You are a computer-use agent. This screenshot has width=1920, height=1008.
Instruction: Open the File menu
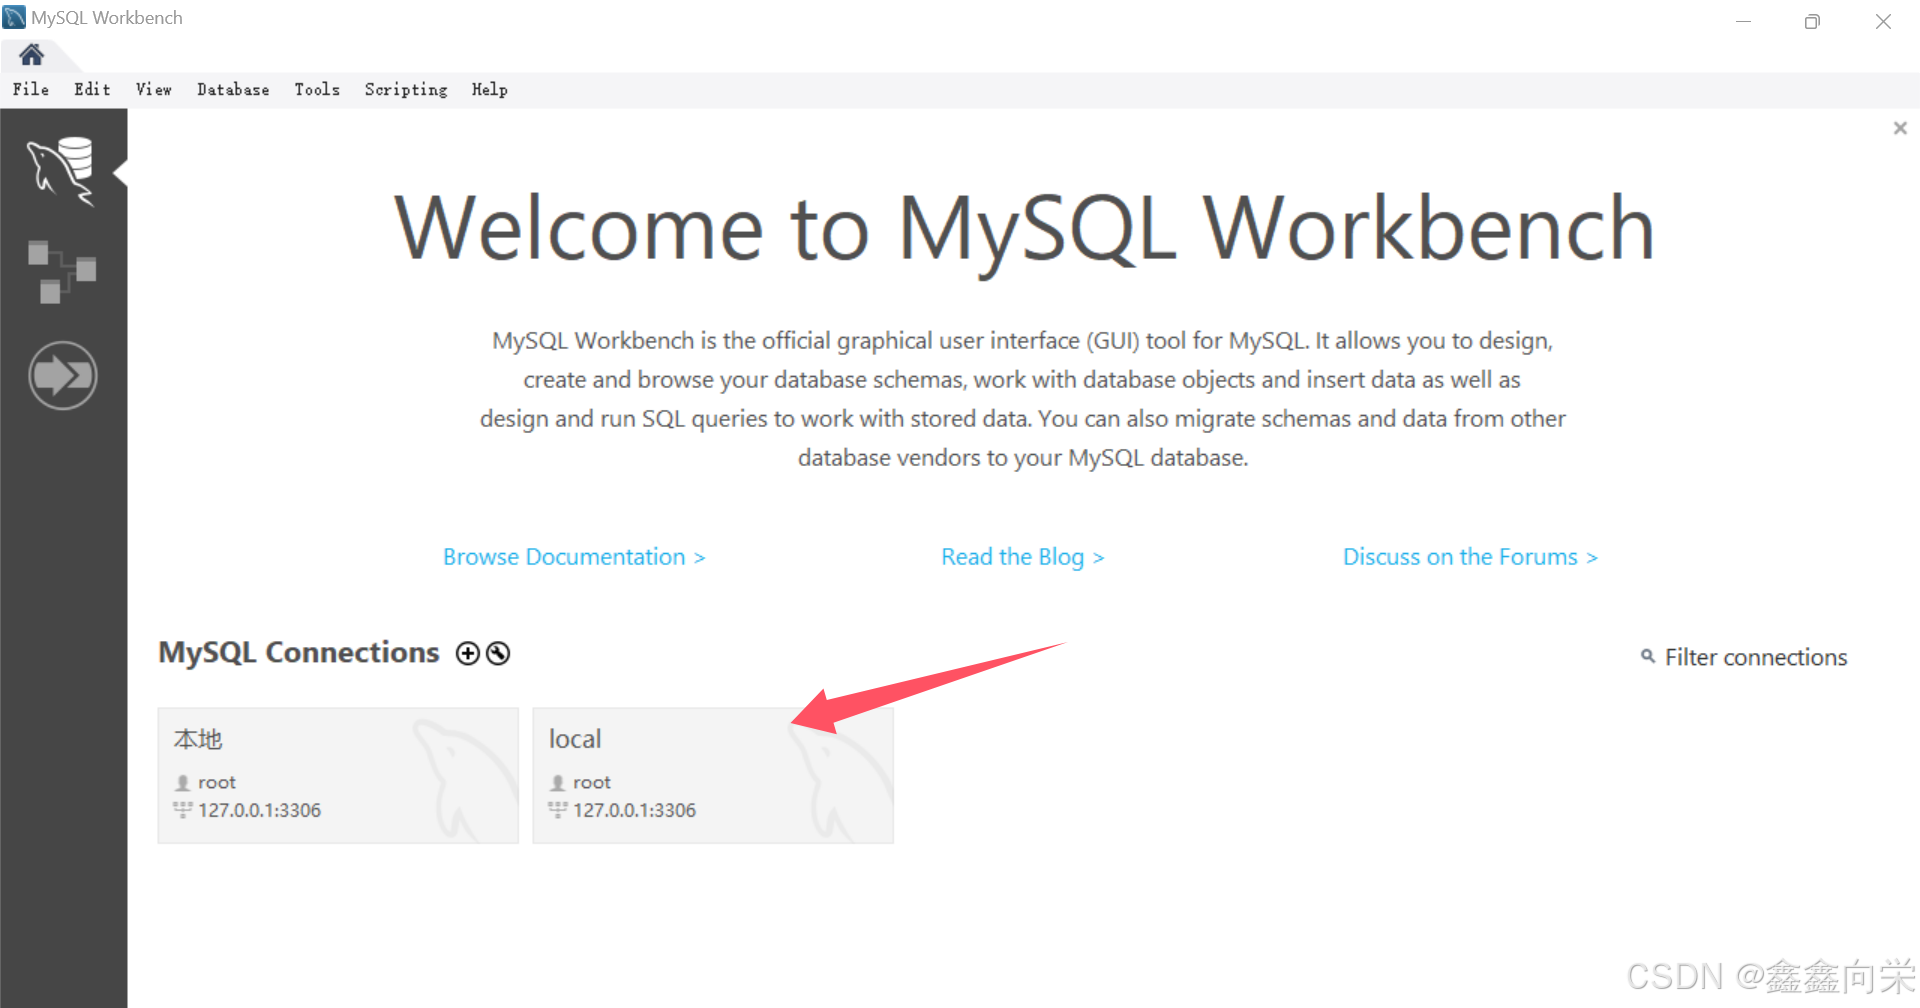[x=31, y=89]
